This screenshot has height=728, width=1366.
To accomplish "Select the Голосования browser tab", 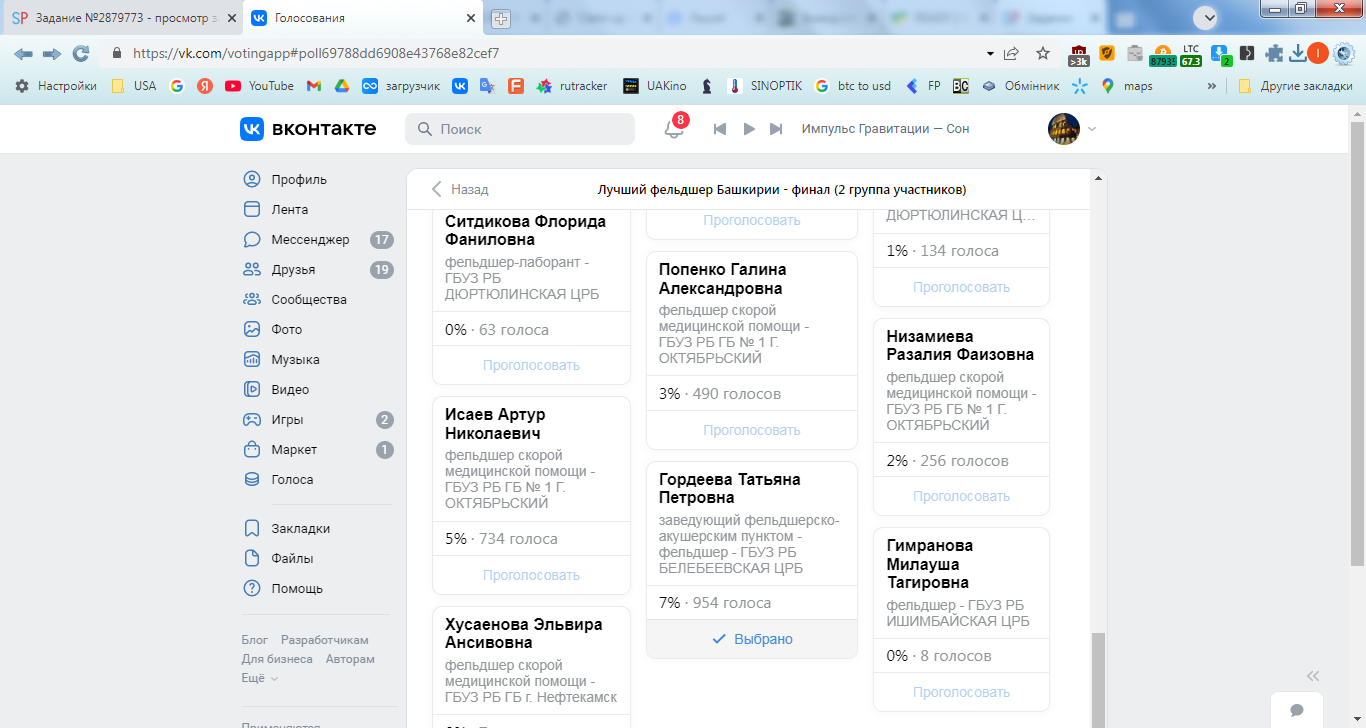I will tap(363, 18).
